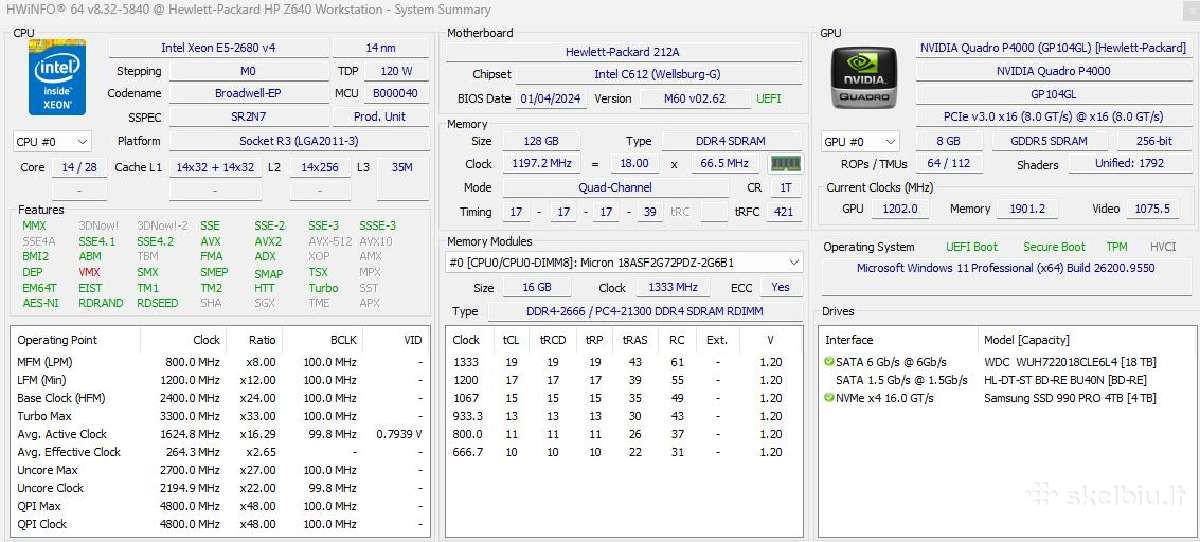Click the VMX feature label

pyautogui.click(x=89, y=272)
